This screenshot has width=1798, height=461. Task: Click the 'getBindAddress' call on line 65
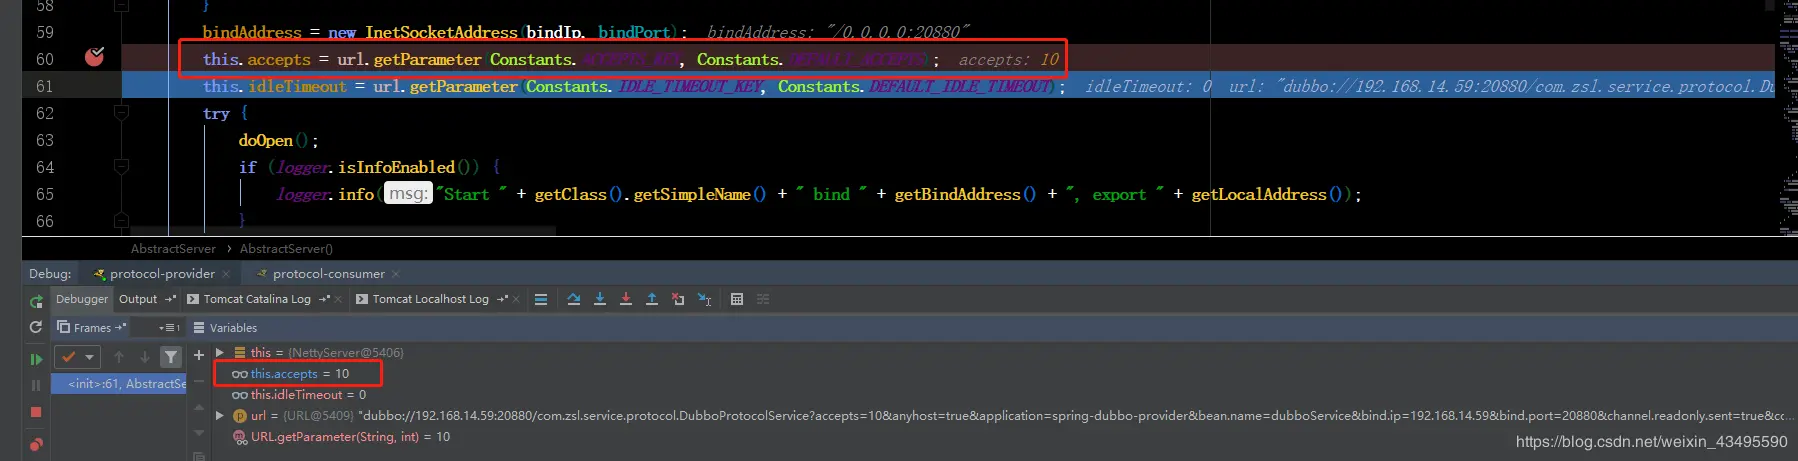[x=957, y=194]
